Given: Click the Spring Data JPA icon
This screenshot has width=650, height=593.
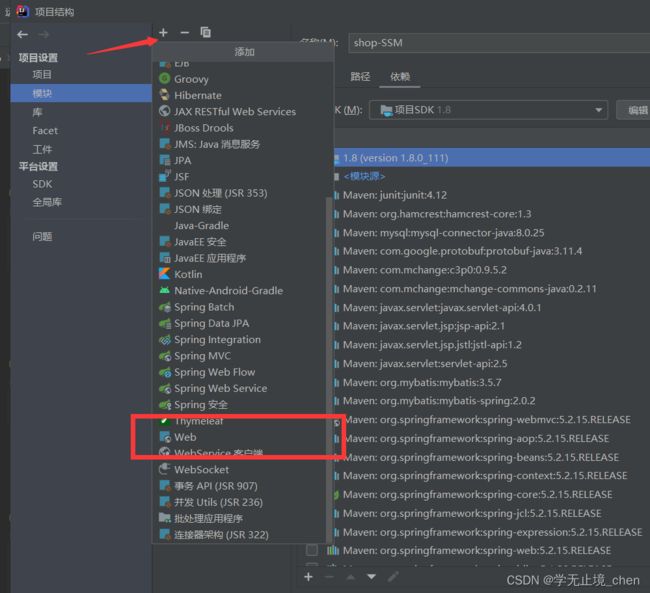Looking at the screenshot, I should tap(165, 323).
